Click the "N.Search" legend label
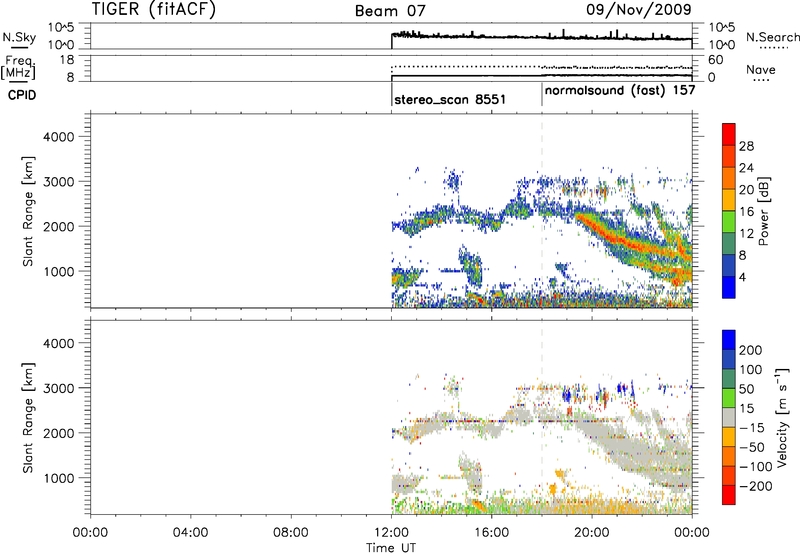Screen dimensions: 800x554 pos(772,37)
